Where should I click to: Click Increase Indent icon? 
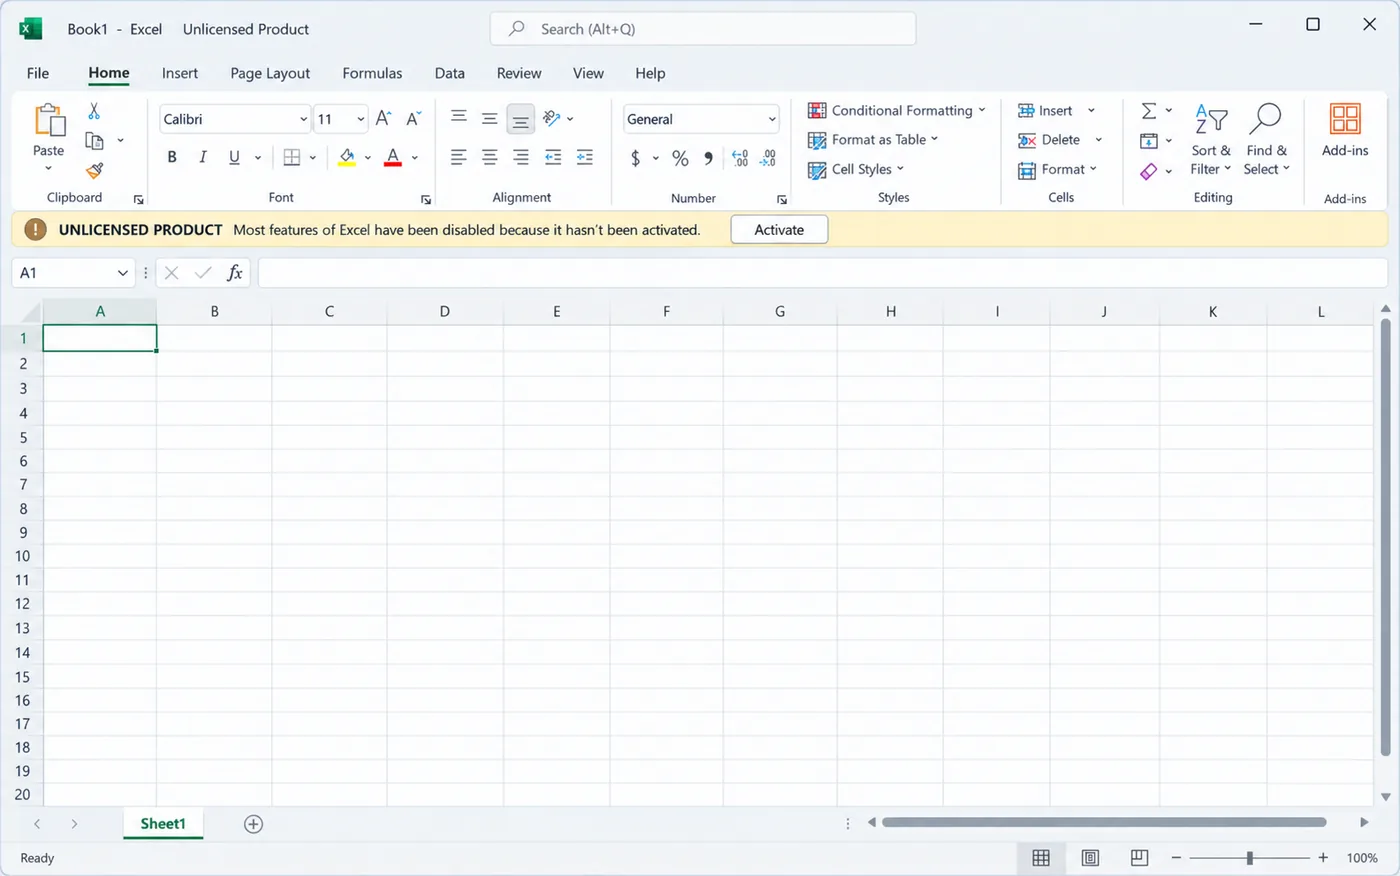point(585,157)
